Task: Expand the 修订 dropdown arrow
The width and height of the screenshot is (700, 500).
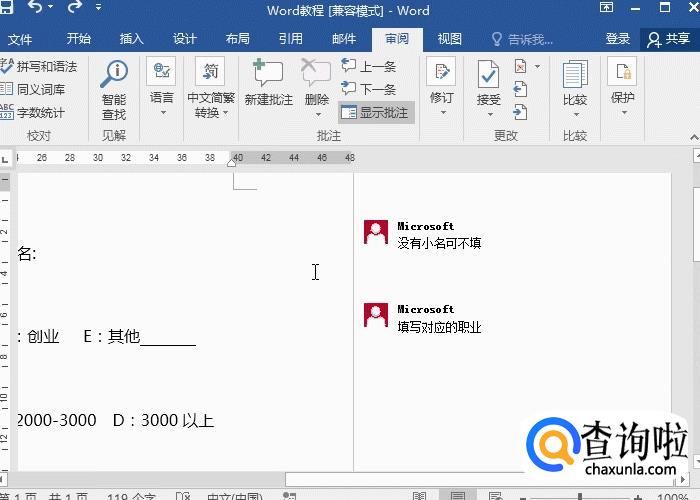Action: (x=443, y=112)
